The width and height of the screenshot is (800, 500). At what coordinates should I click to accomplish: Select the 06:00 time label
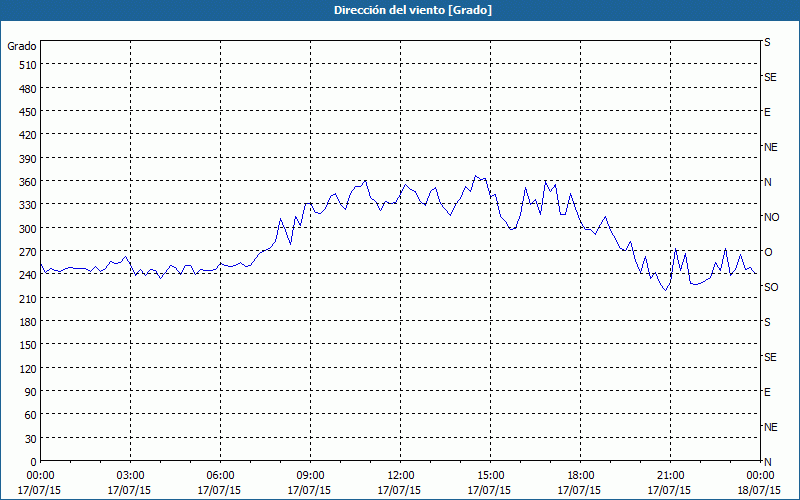pos(220,476)
